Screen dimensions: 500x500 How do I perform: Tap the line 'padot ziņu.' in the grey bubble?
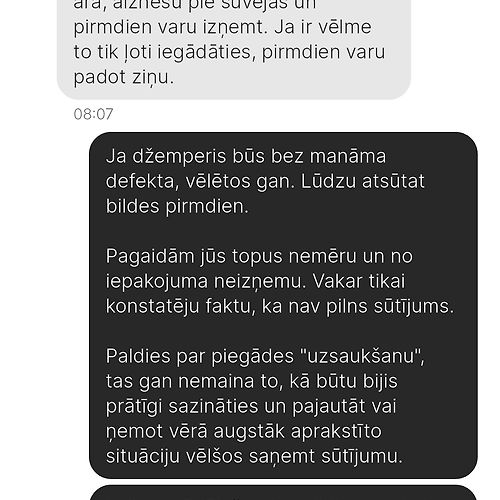pos(124,77)
